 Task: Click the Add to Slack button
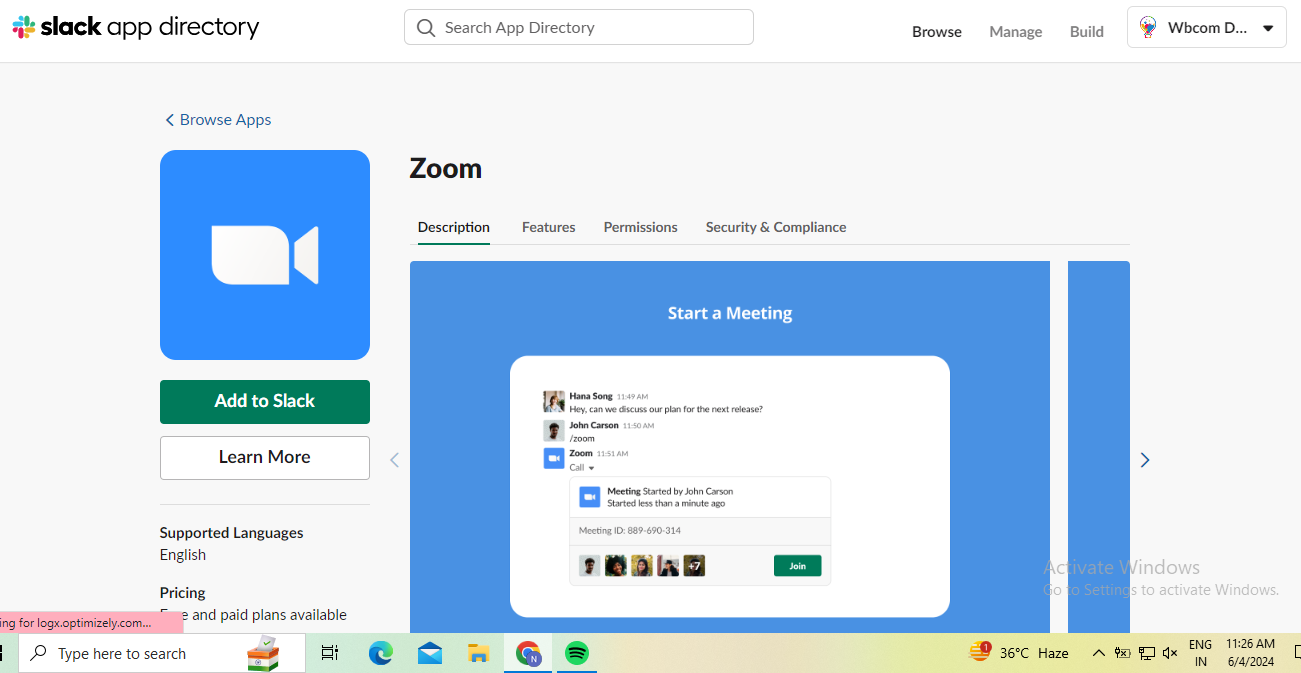(265, 401)
